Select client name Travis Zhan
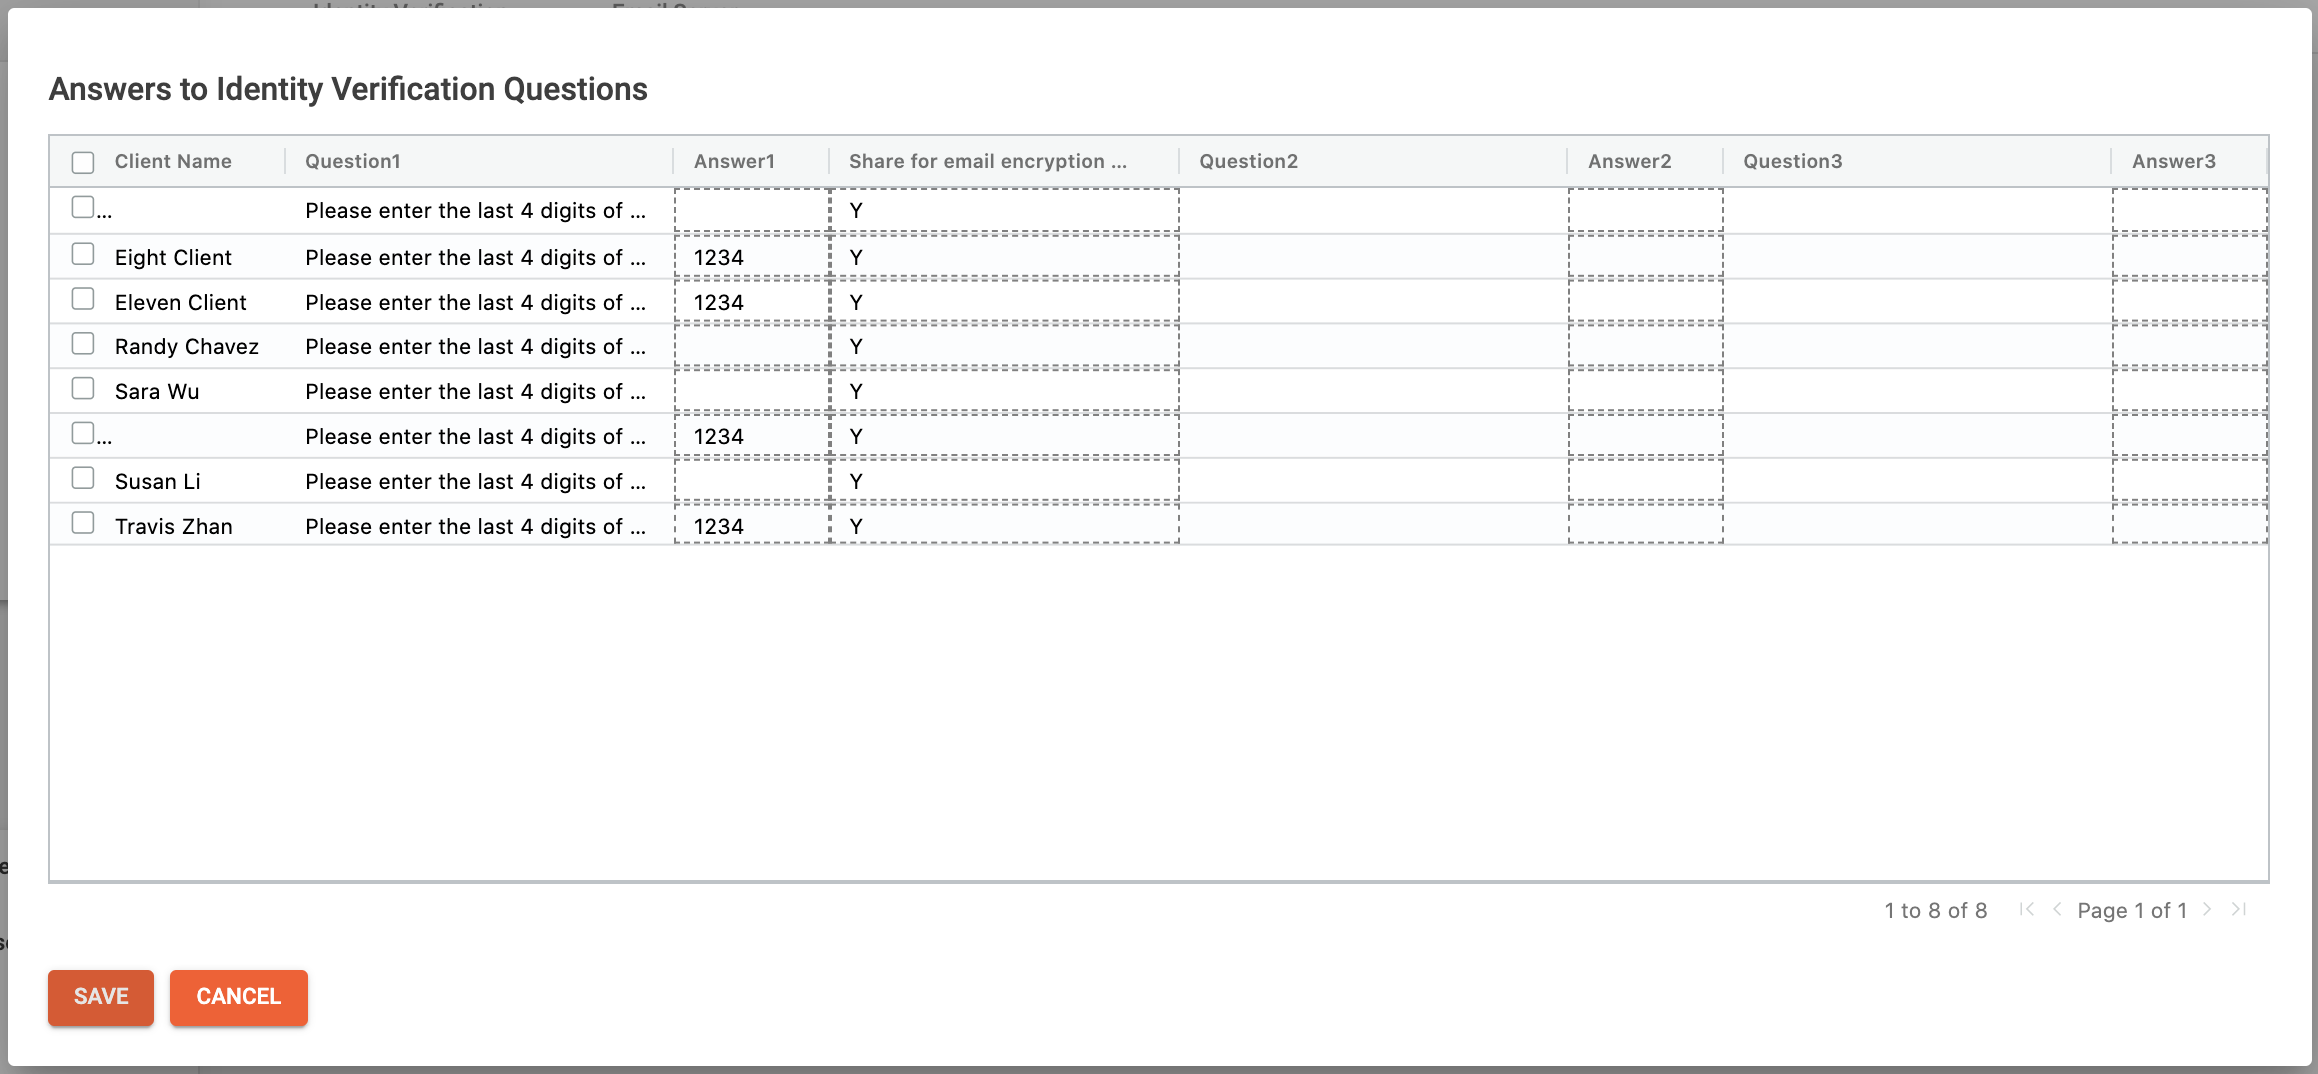Screen dimensions: 2318x1074 click(174, 526)
